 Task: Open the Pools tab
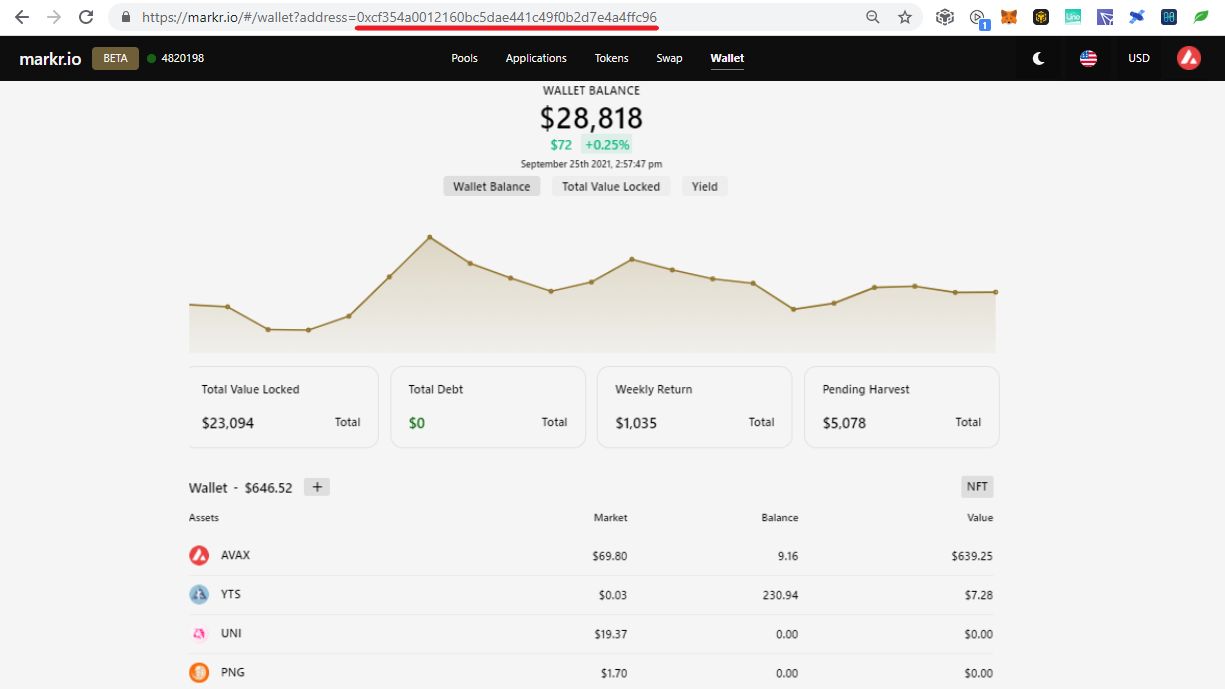(x=464, y=58)
